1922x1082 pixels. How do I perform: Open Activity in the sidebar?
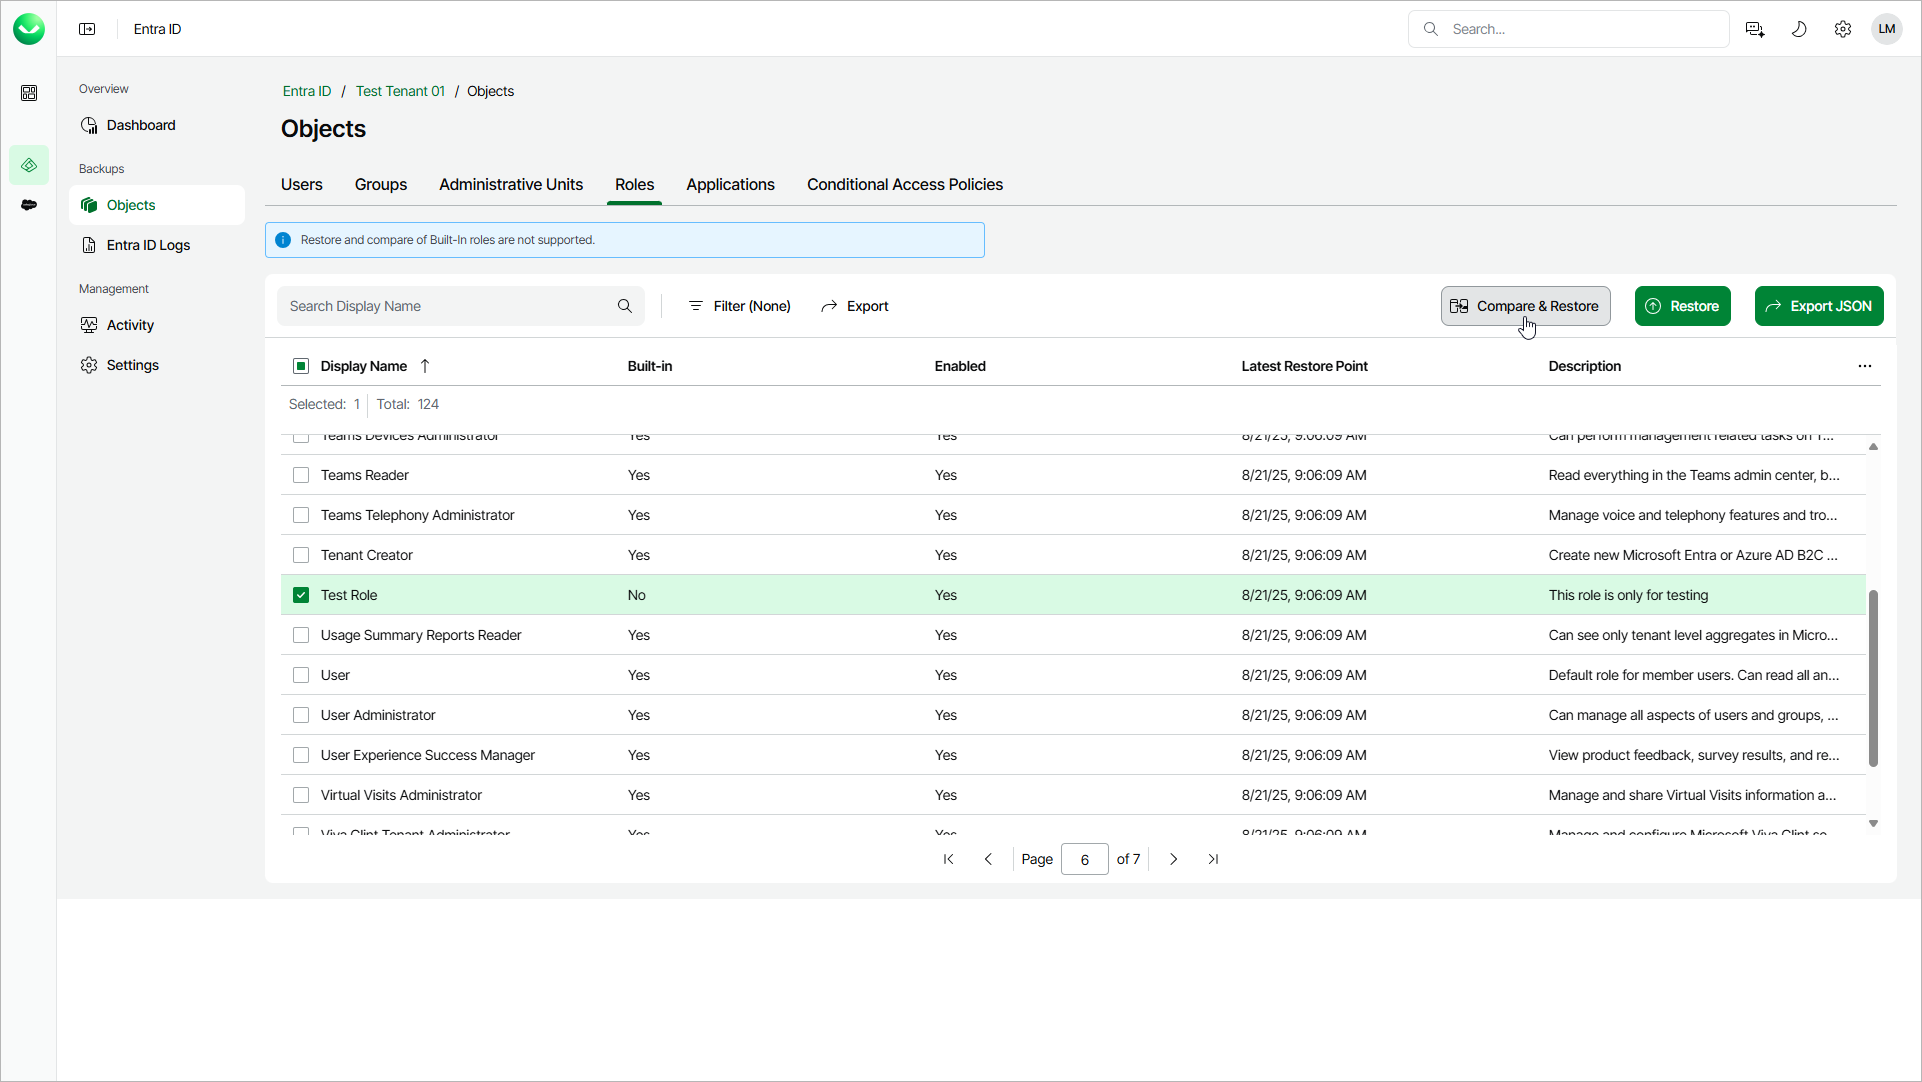pyautogui.click(x=130, y=325)
